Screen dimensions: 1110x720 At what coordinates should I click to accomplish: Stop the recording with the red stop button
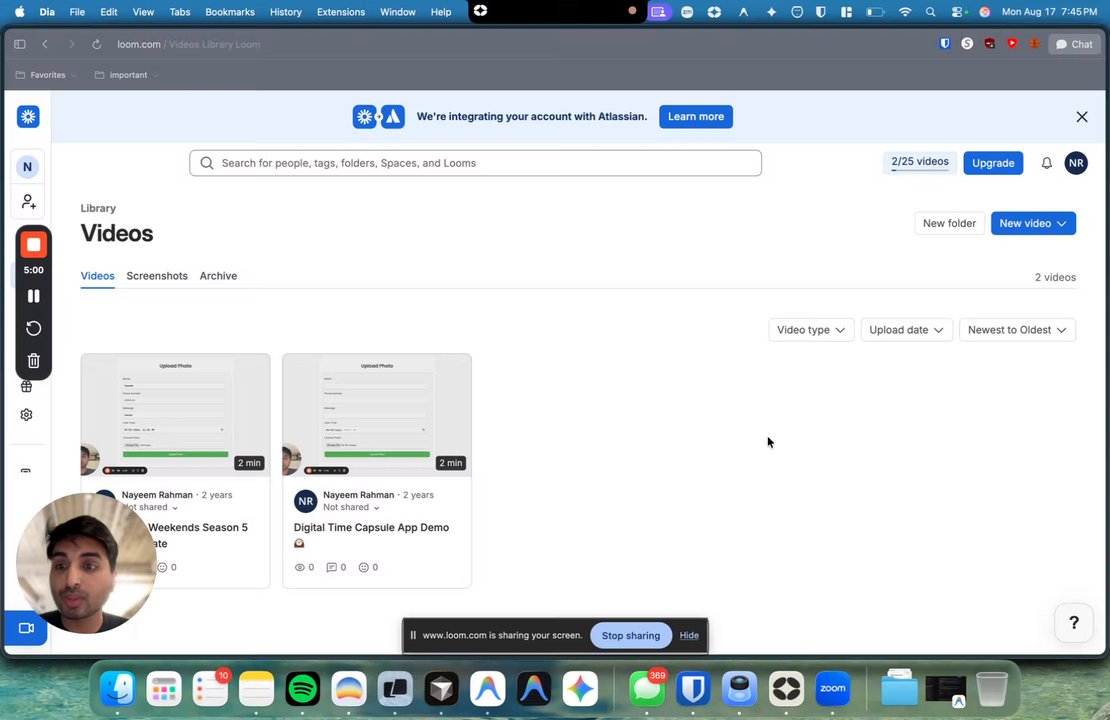coord(33,245)
